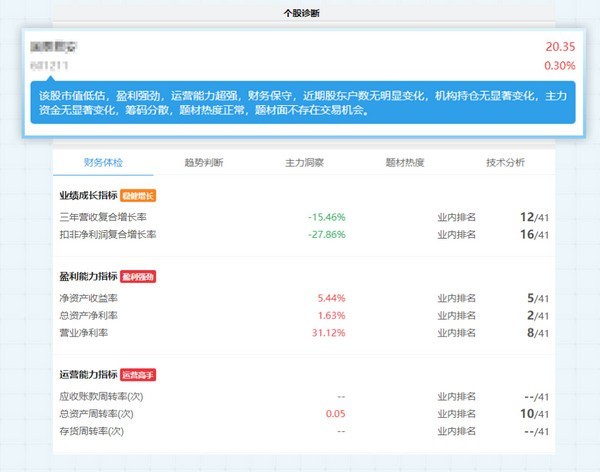Open the 技术分析 tab
Screen dimensions: 600x472
click(x=505, y=163)
